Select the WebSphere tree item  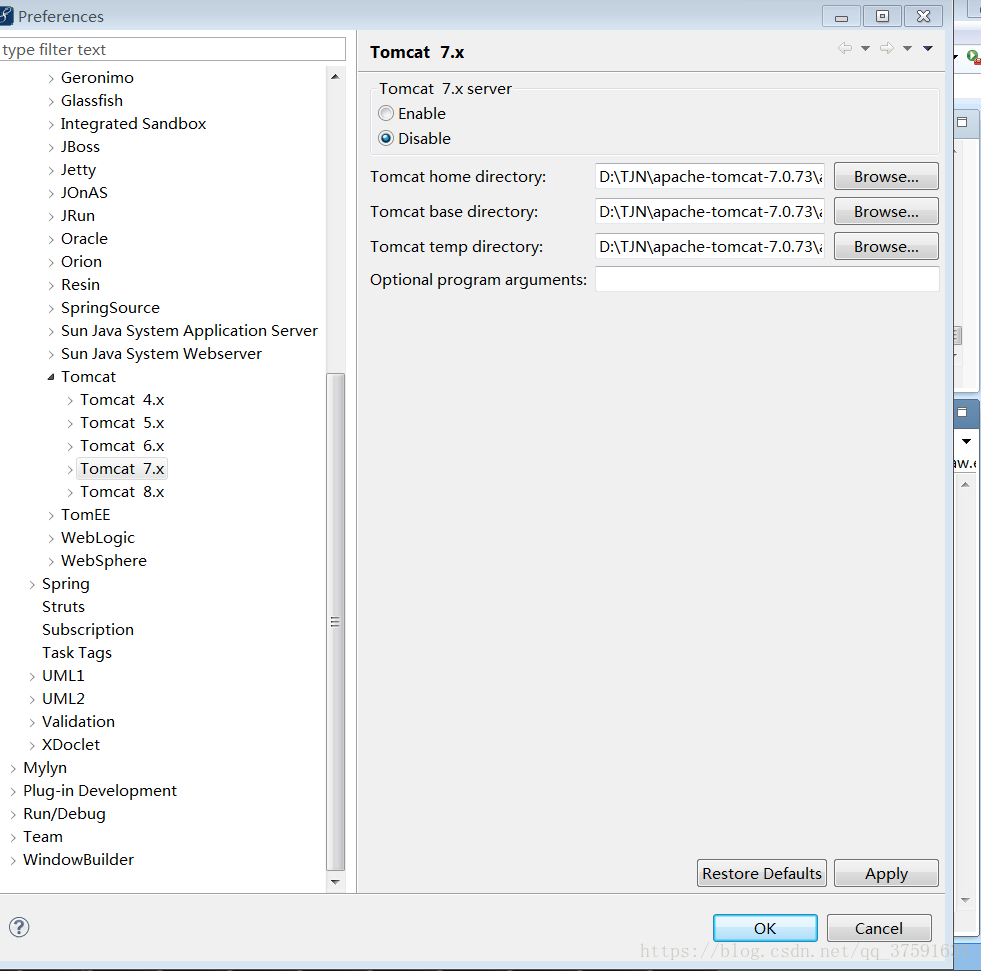click(104, 561)
